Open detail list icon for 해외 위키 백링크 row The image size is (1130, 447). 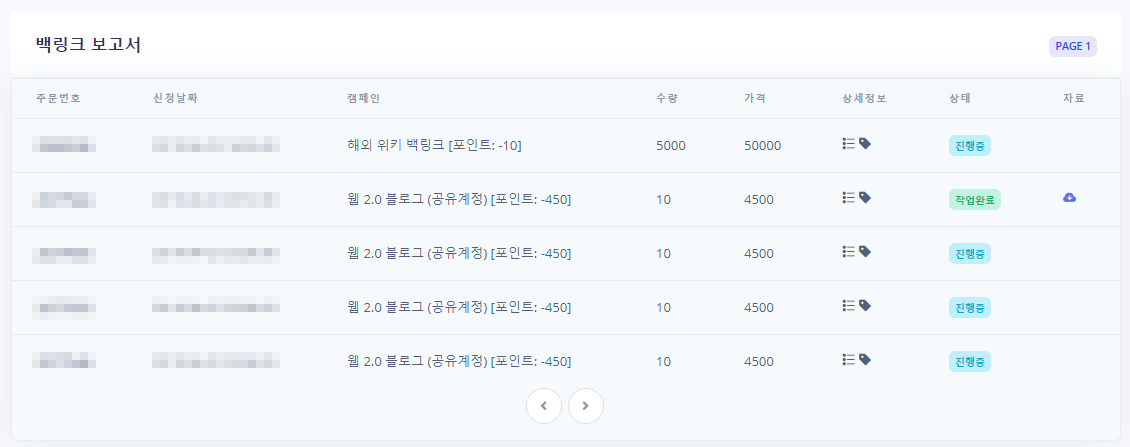click(x=848, y=144)
